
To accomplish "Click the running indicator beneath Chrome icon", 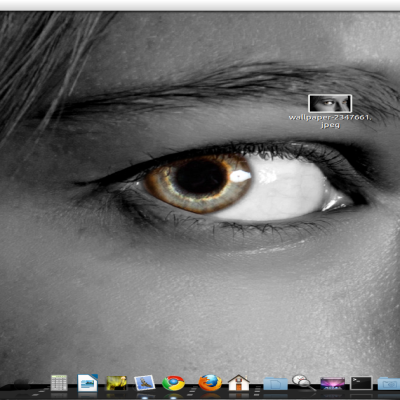I will [173, 397].
